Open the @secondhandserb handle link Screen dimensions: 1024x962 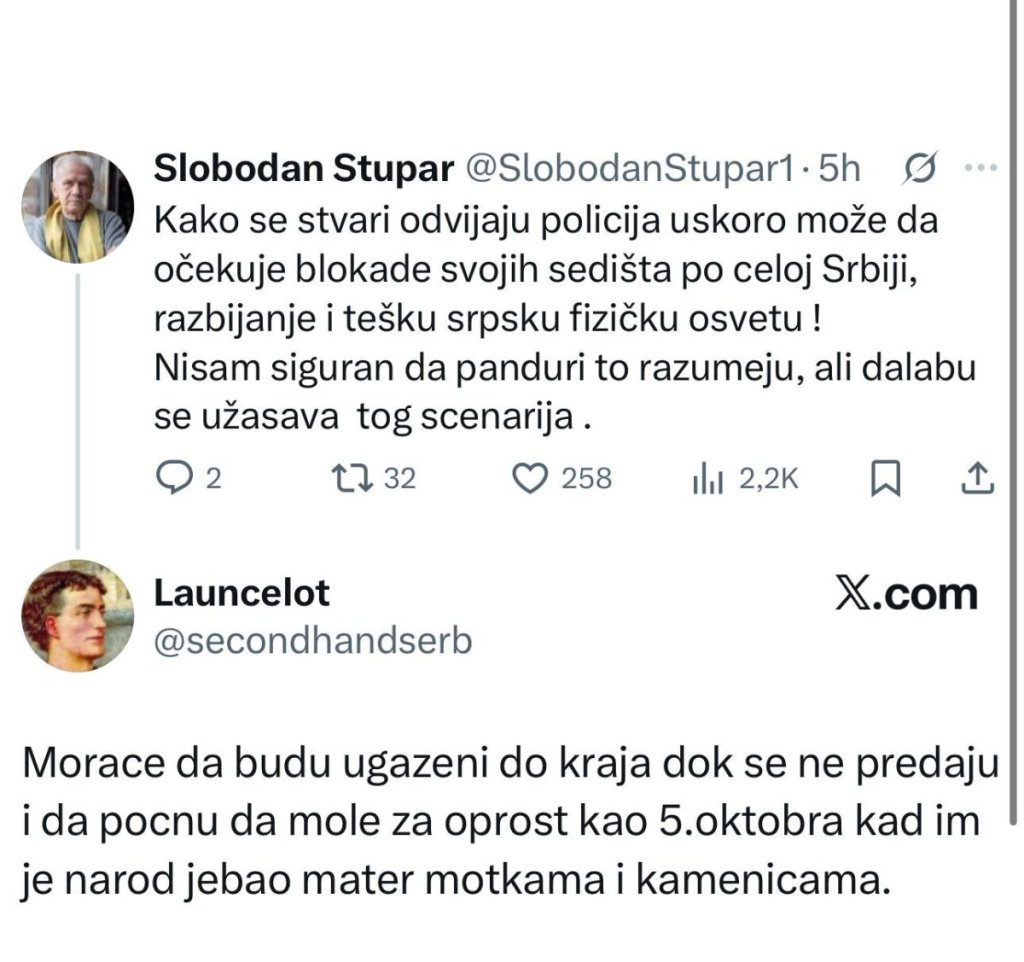pos(311,642)
